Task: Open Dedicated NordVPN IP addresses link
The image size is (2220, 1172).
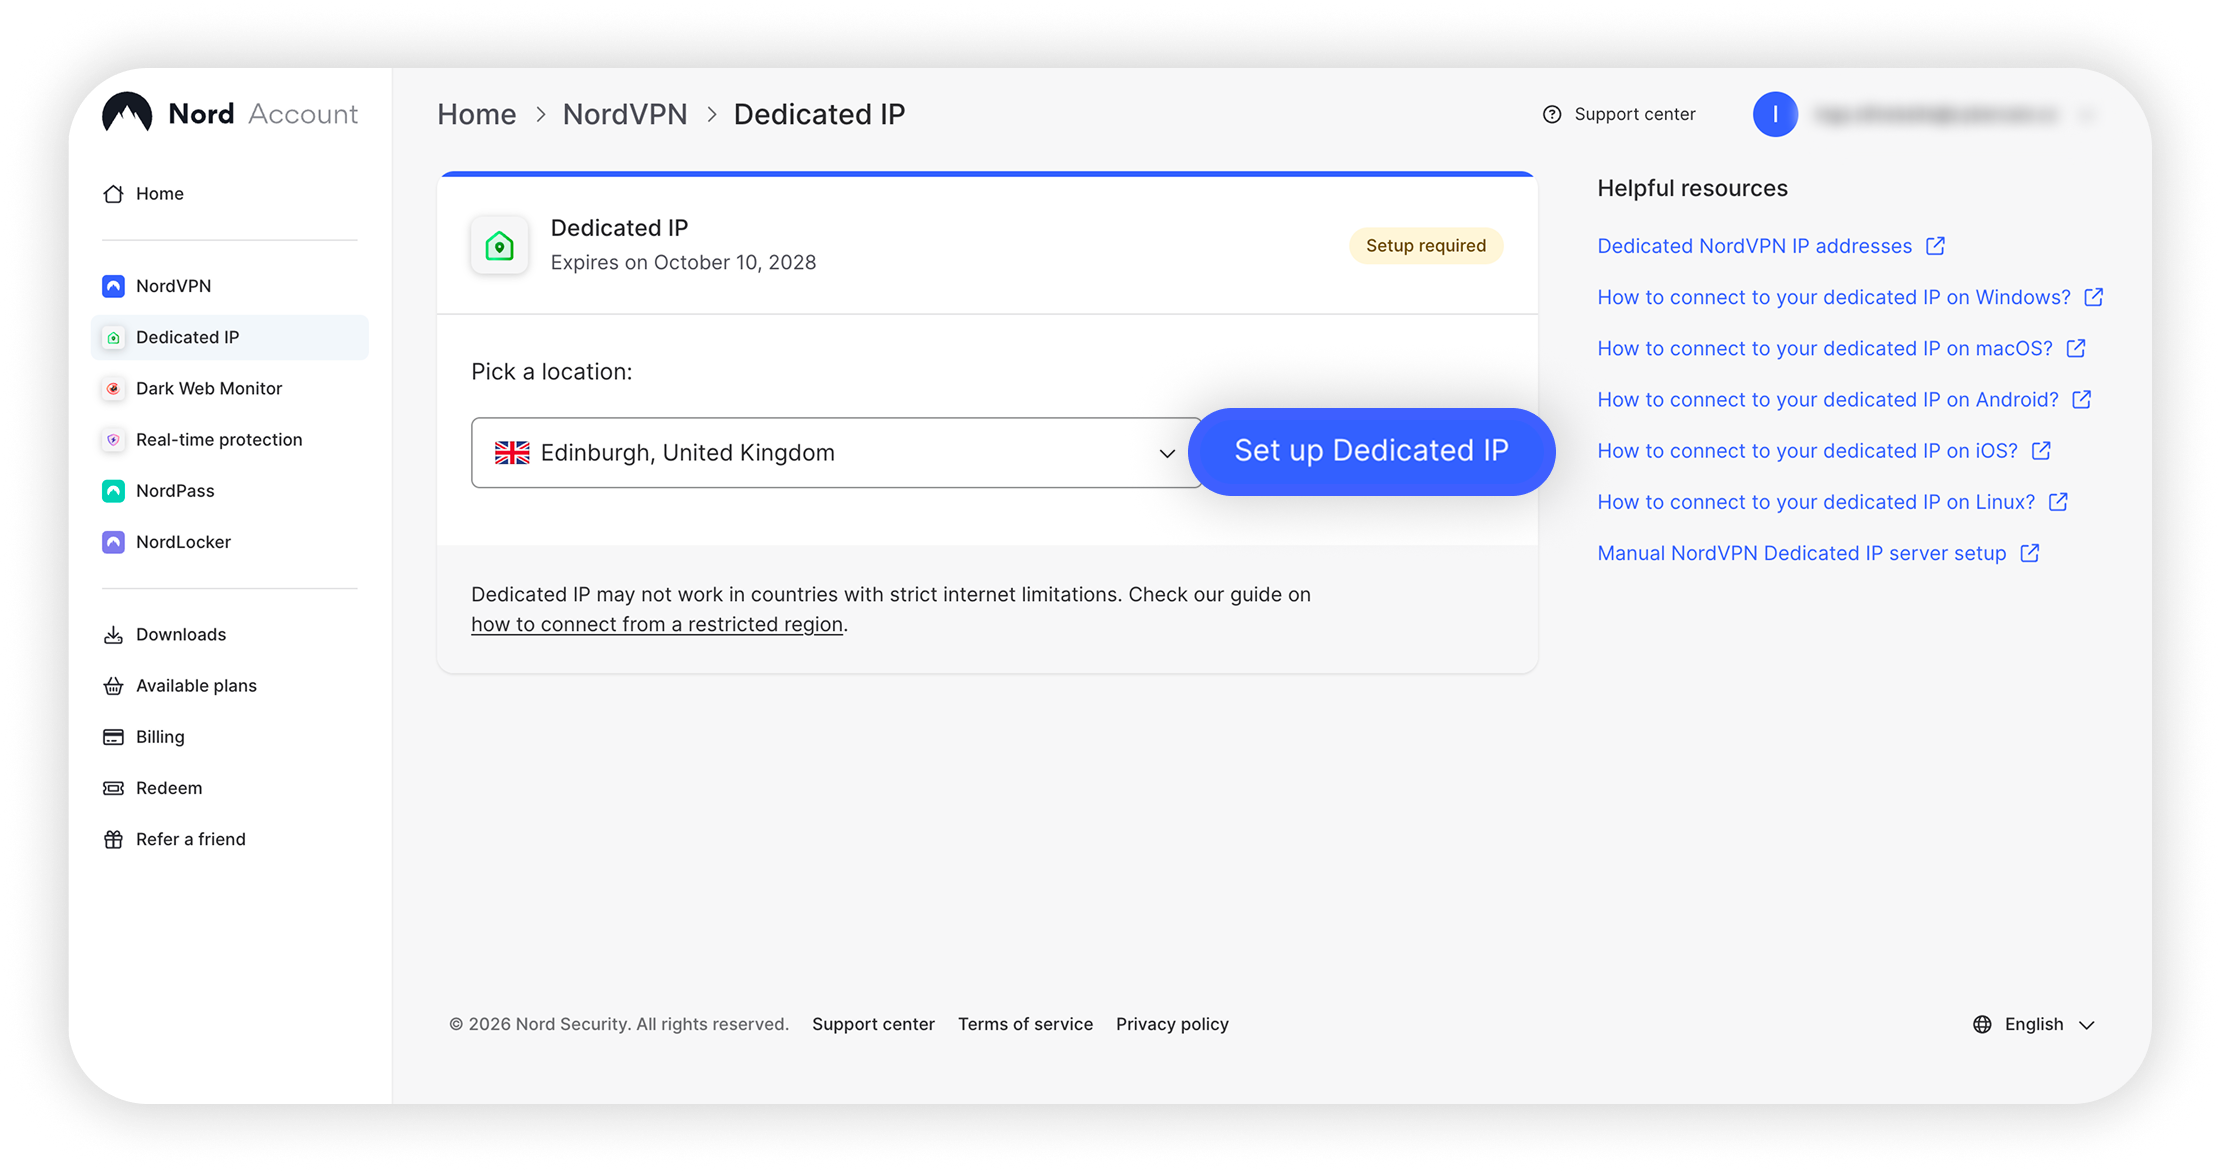Action: pos(1770,246)
